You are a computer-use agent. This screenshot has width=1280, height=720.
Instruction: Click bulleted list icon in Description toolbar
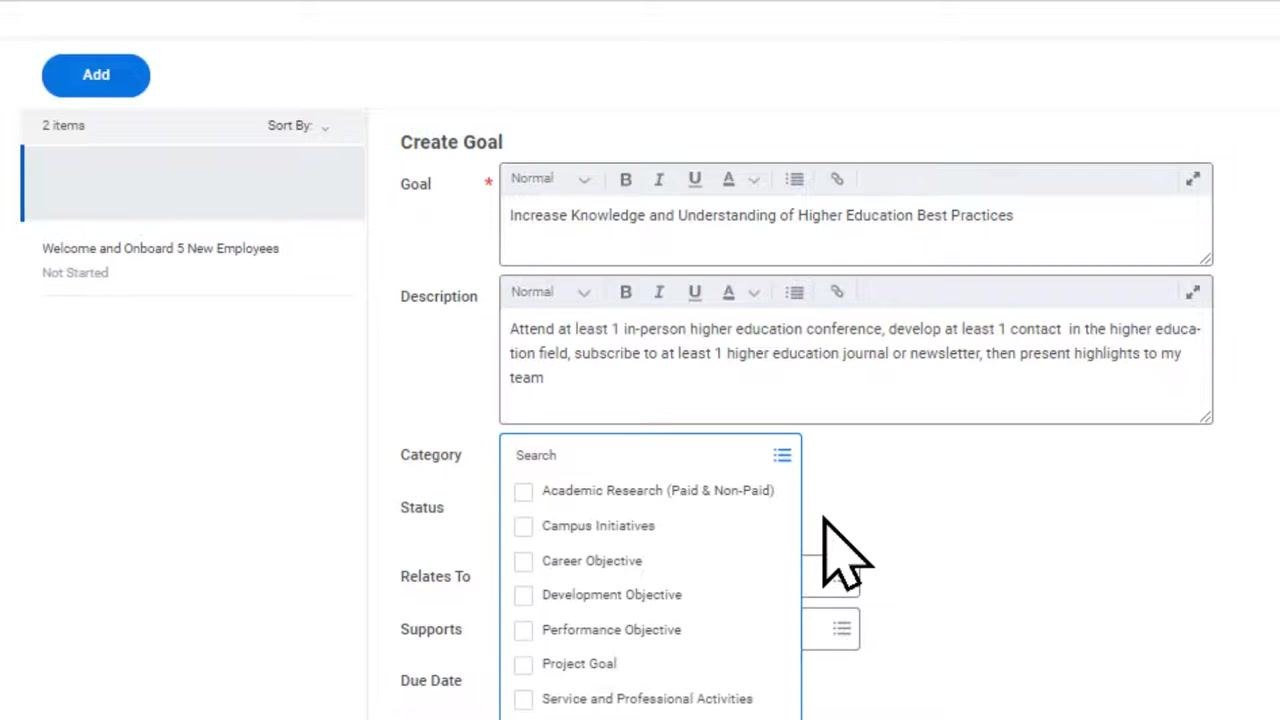point(794,292)
